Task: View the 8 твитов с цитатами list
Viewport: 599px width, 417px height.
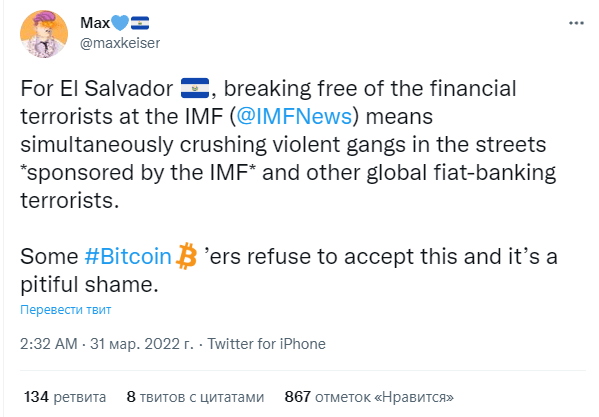Action: coord(195,397)
